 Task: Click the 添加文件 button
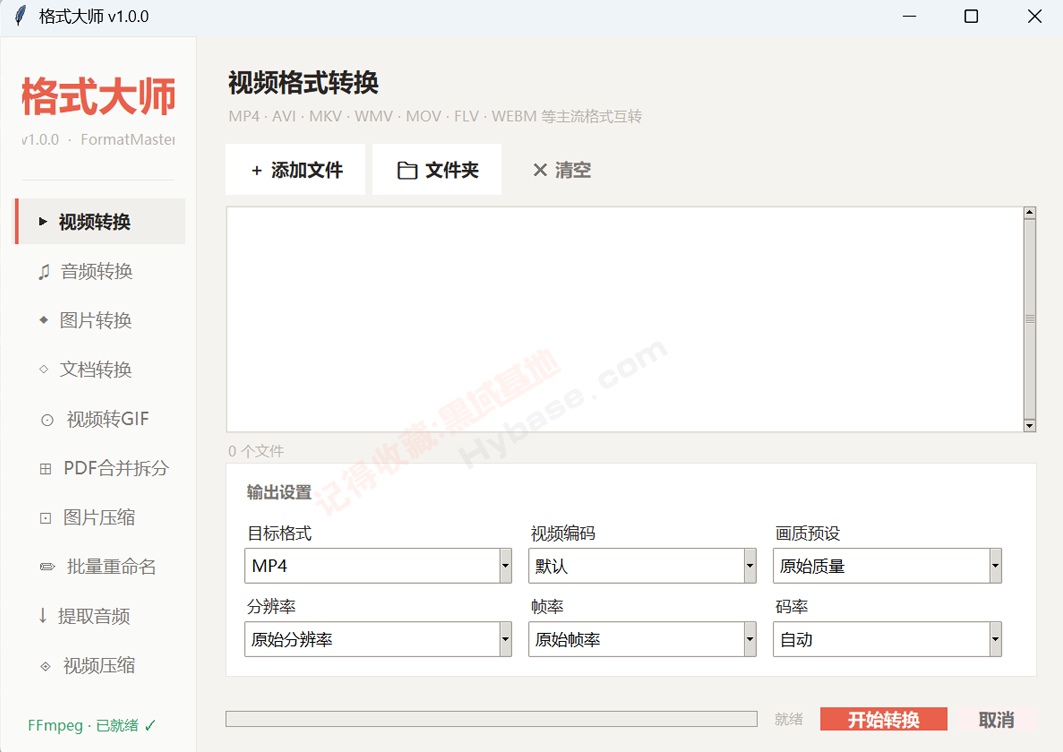(296, 170)
